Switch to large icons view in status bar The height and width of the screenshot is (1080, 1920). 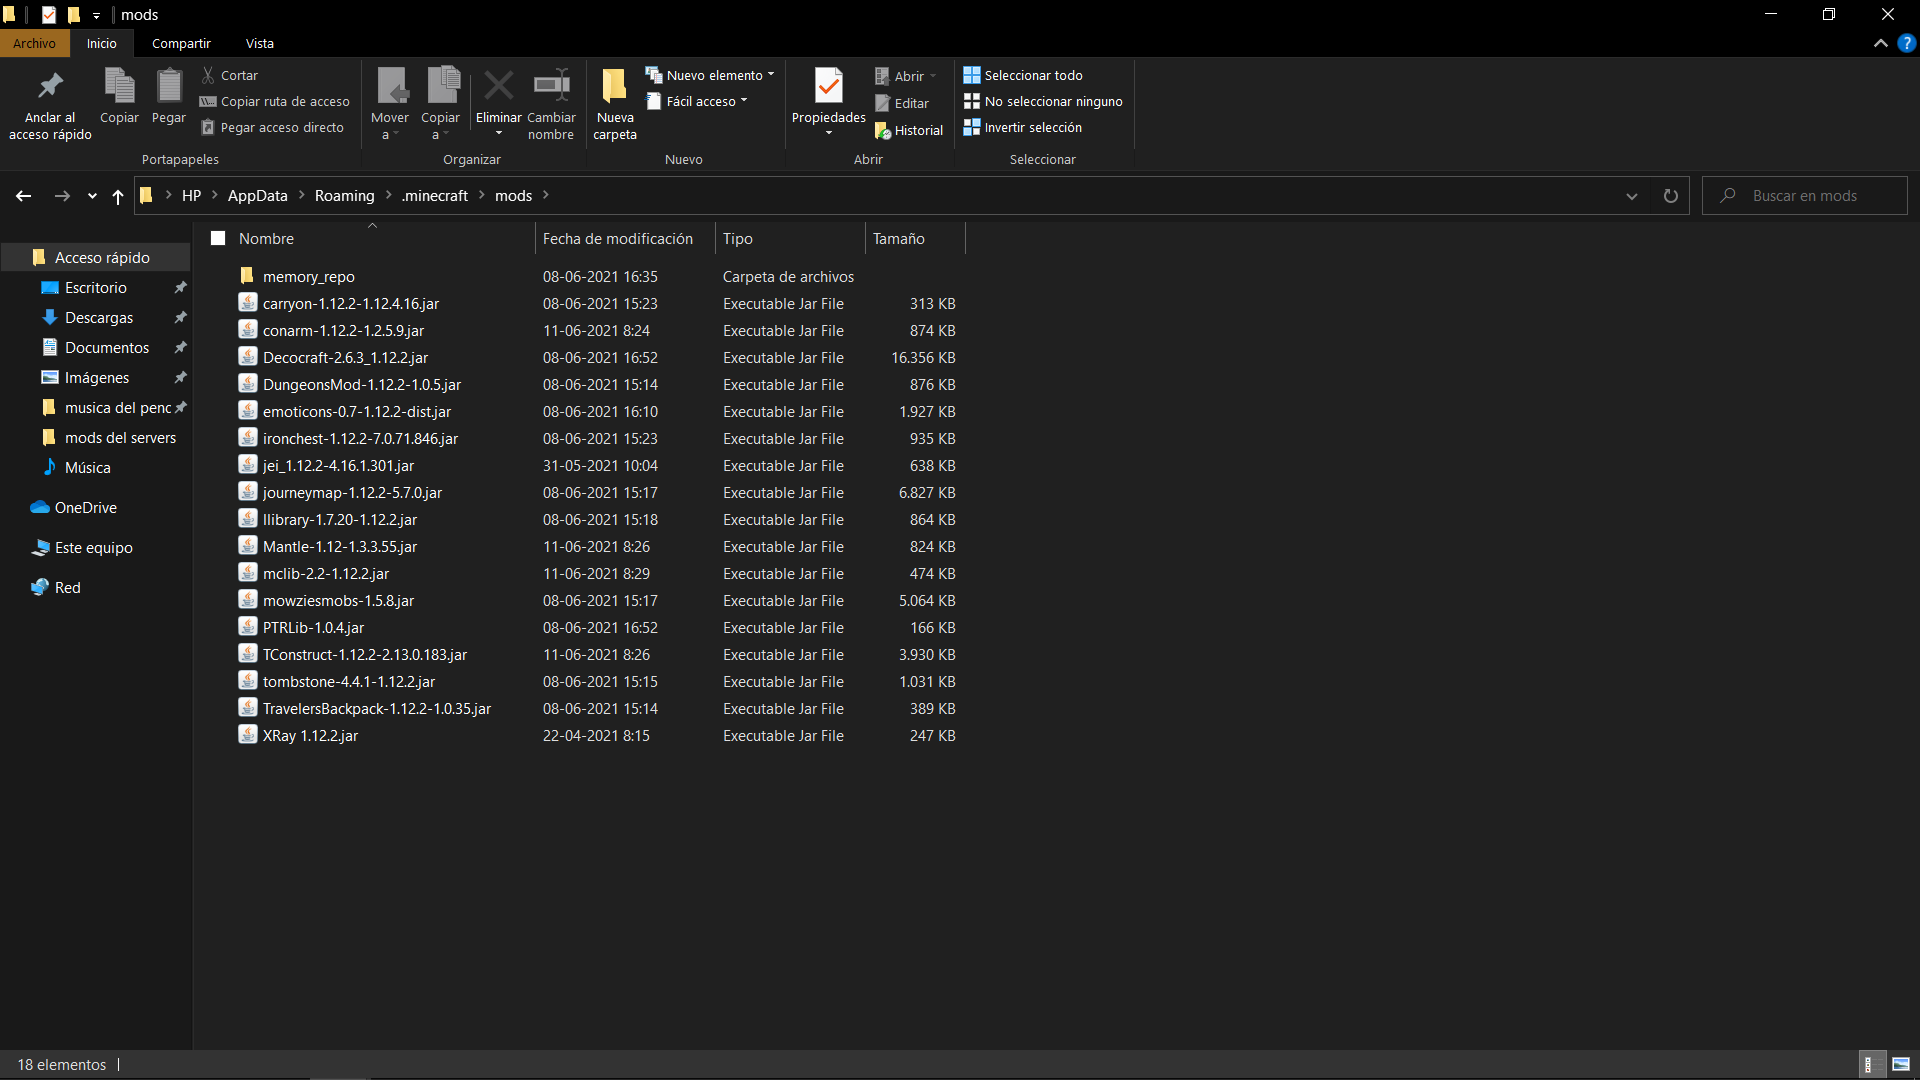1901,1065
